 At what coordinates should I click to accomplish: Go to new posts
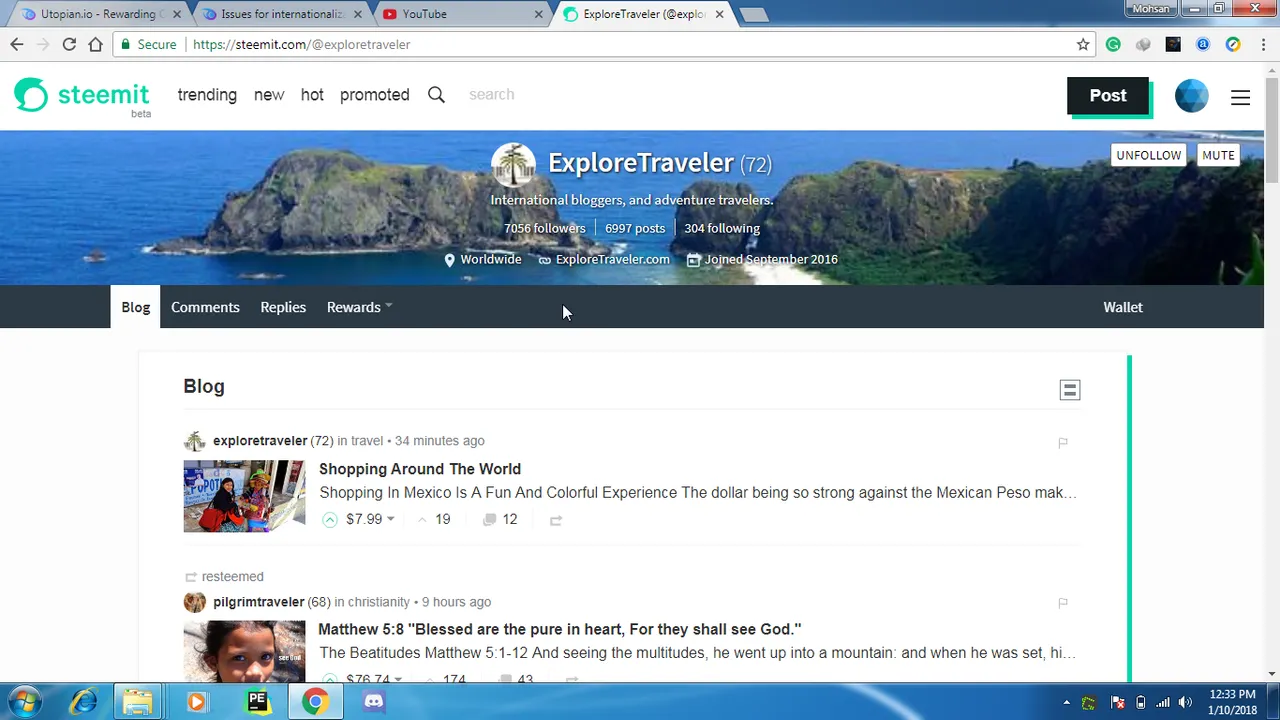[269, 95]
